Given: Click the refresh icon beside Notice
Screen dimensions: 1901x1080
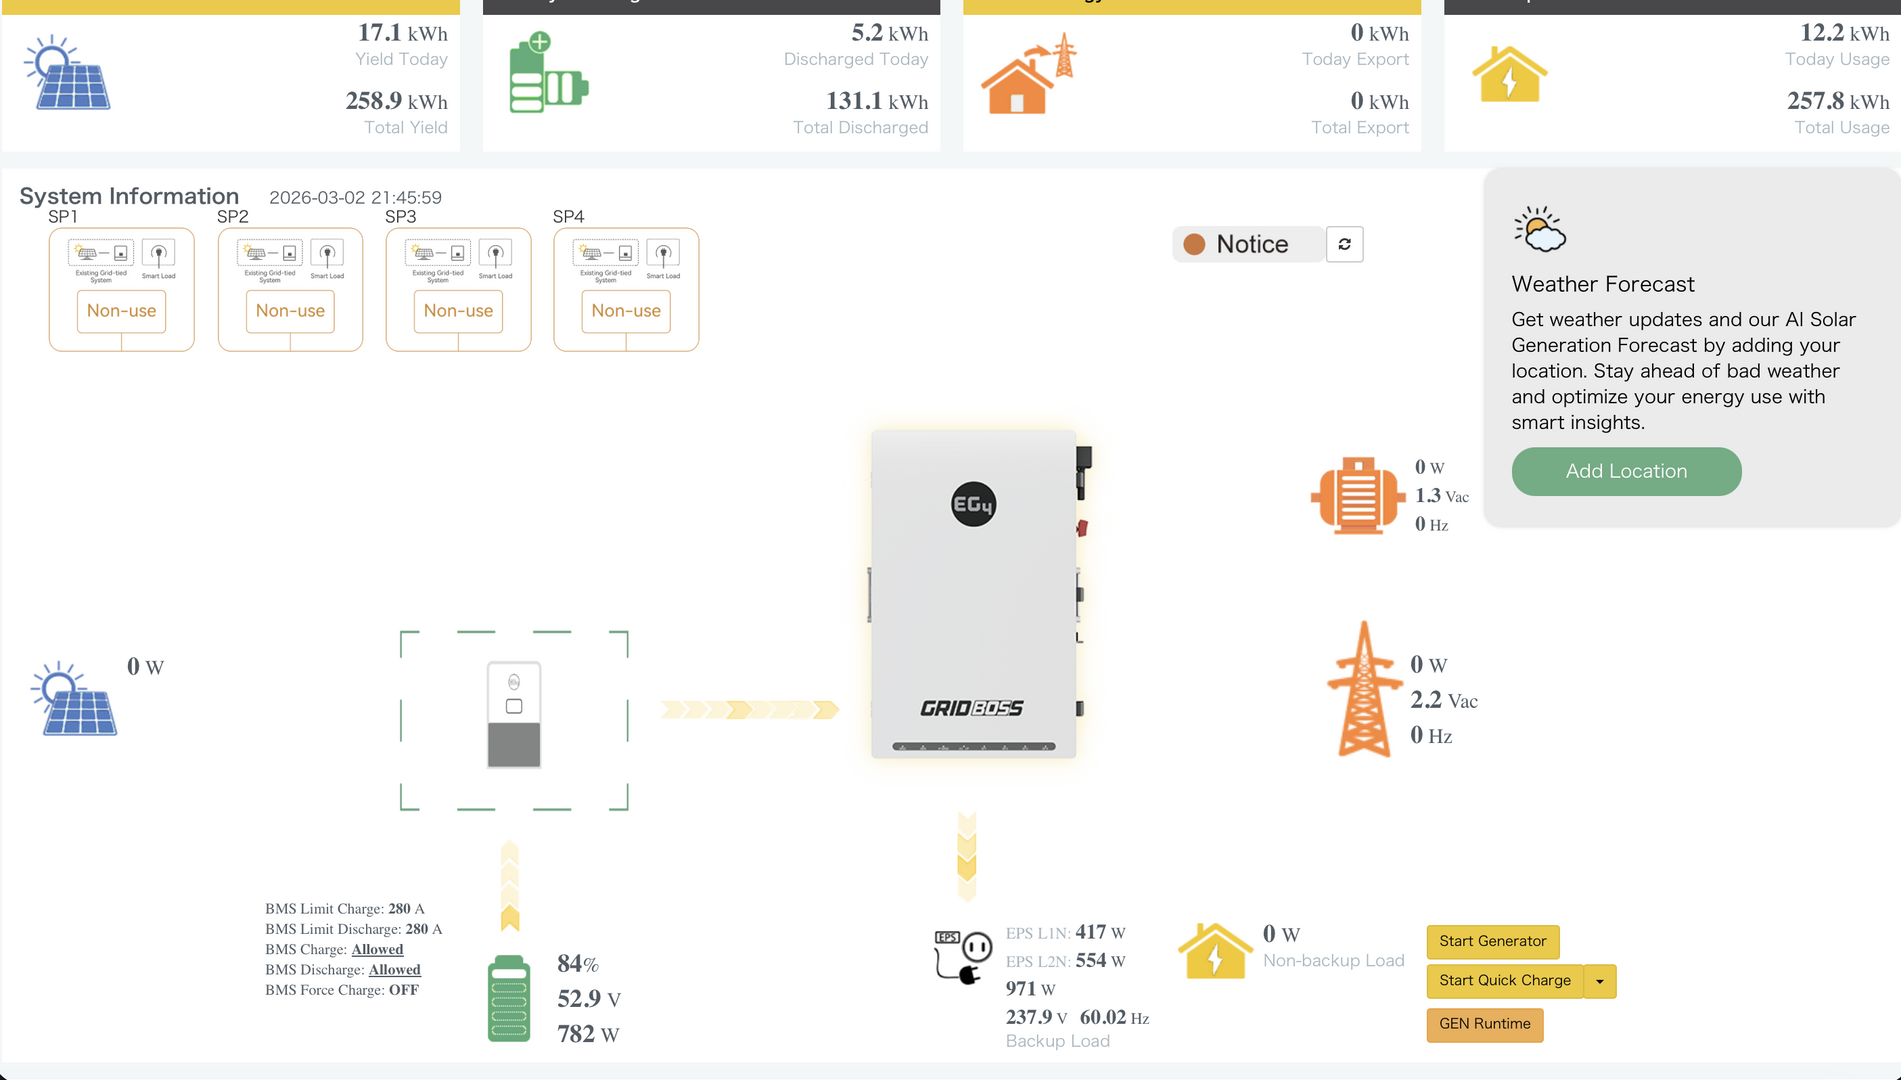Looking at the screenshot, I should pyautogui.click(x=1344, y=244).
